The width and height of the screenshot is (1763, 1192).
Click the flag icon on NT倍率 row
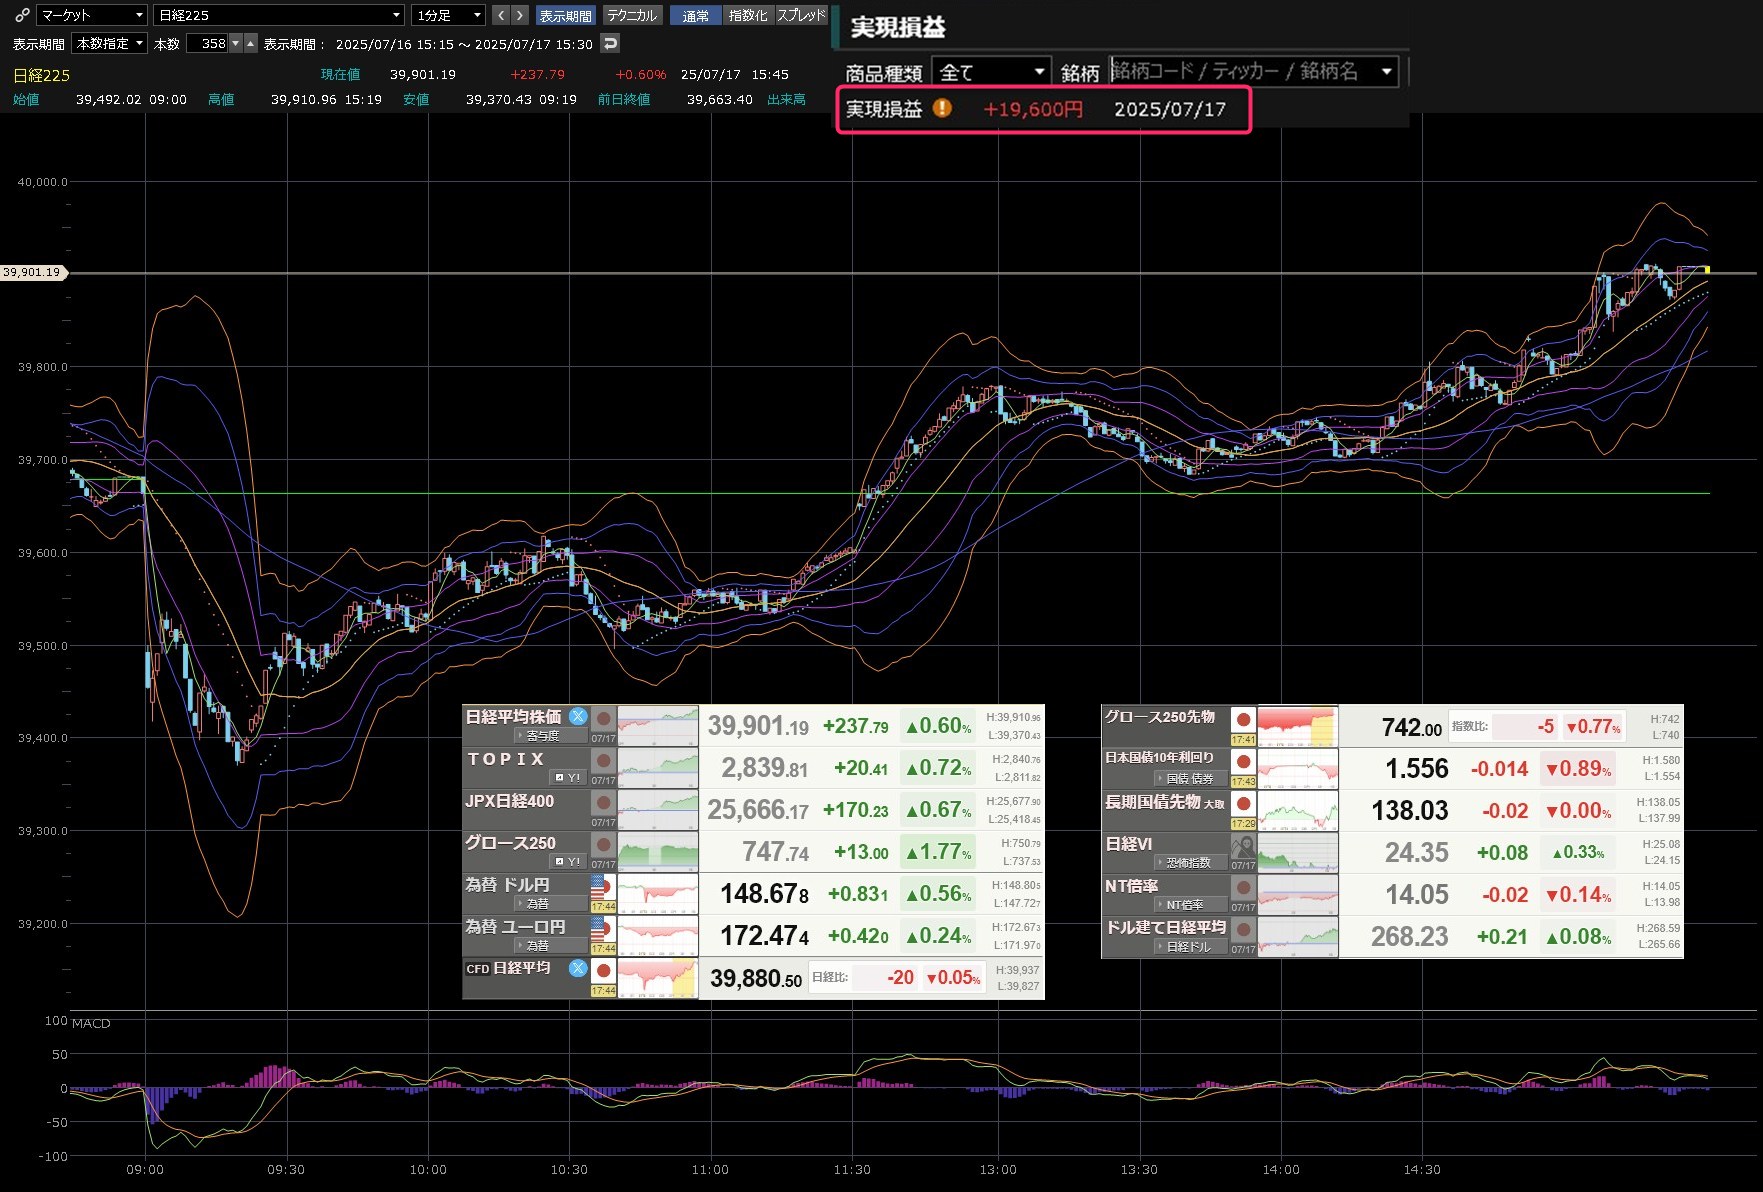1243,887
